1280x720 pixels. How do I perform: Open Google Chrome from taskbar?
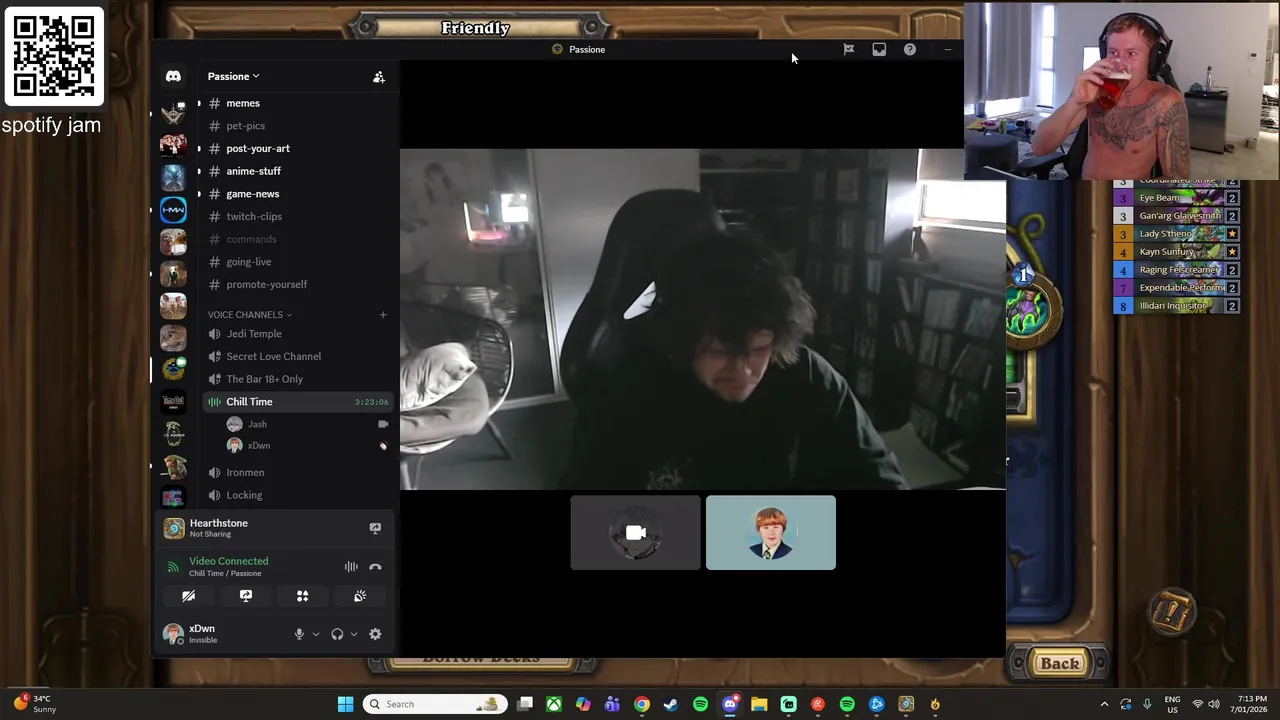pos(642,704)
